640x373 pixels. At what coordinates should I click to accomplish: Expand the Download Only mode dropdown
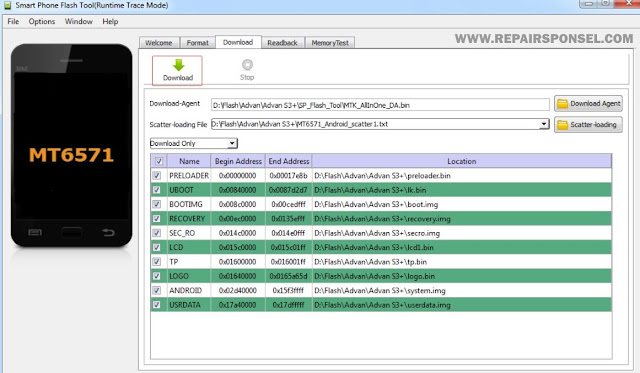[232, 143]
